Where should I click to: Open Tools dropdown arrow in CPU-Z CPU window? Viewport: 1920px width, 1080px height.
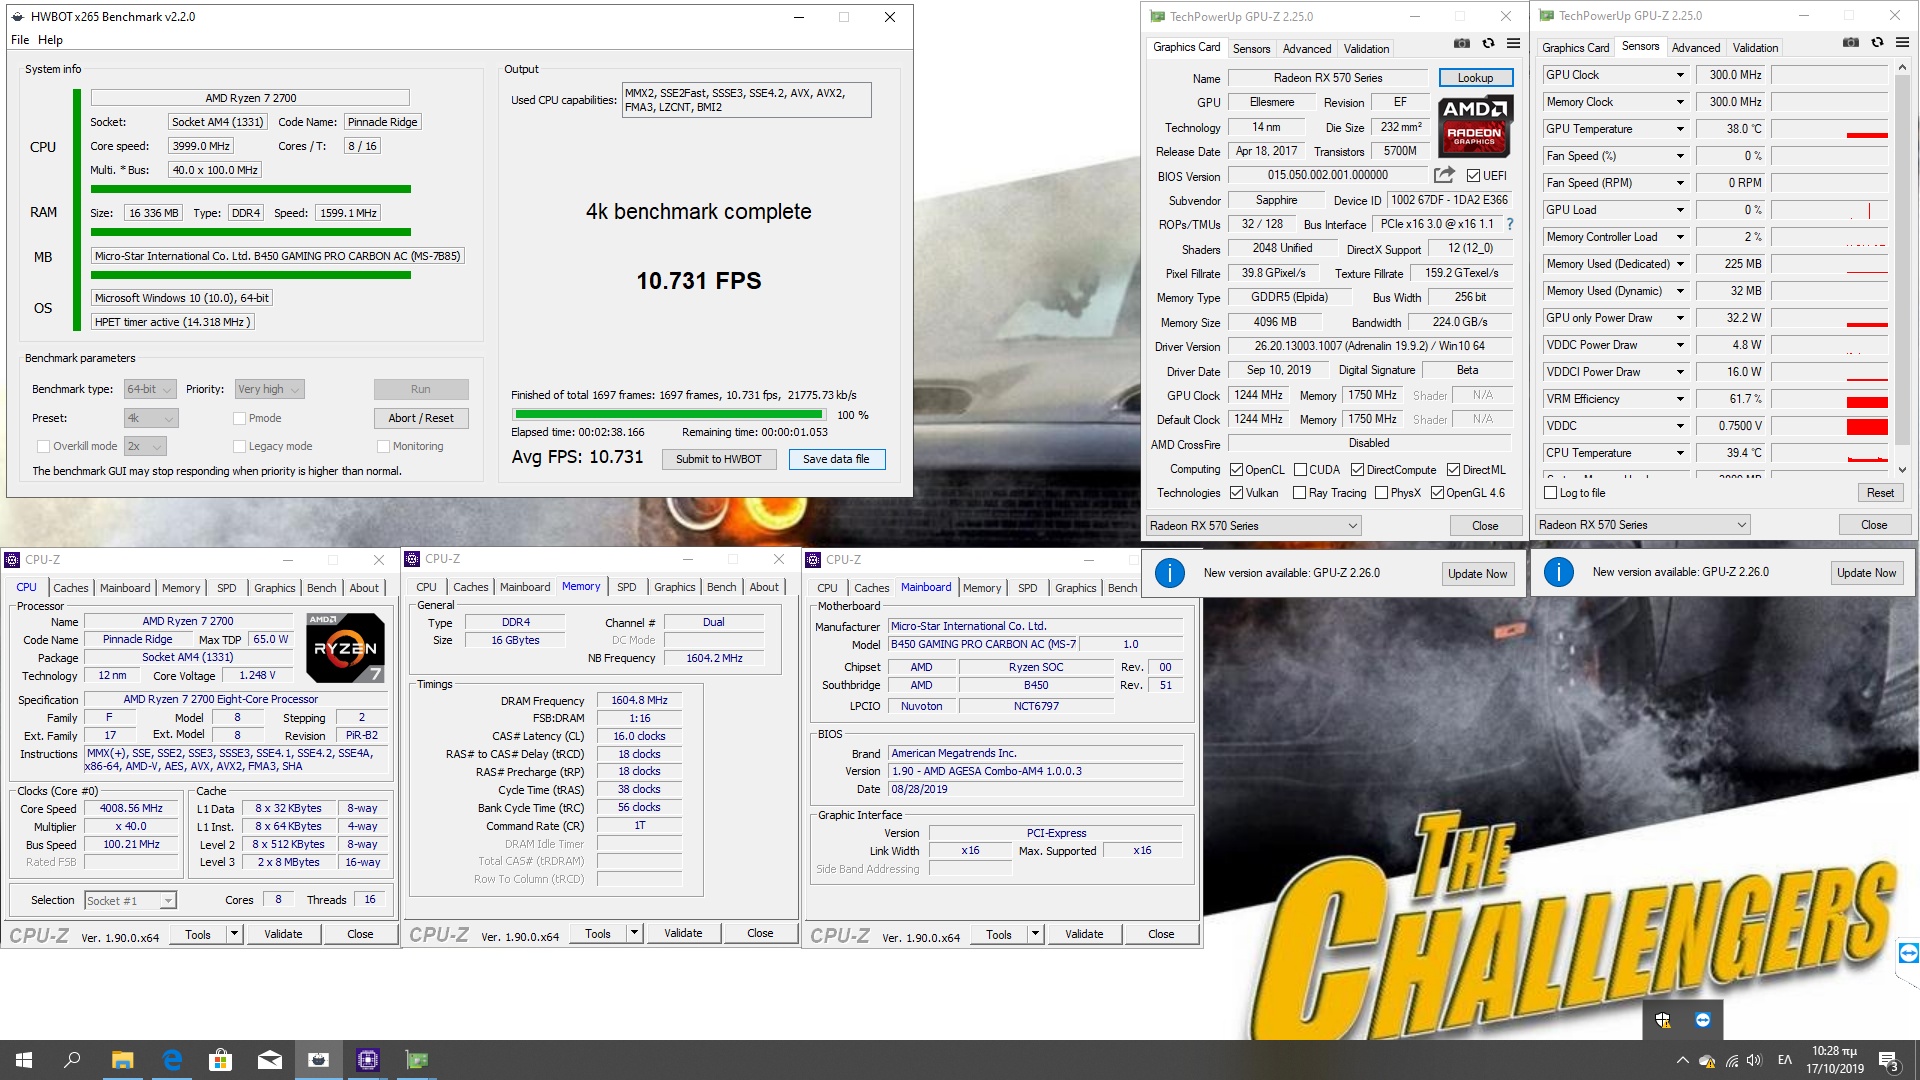click(x=234, y=934)
